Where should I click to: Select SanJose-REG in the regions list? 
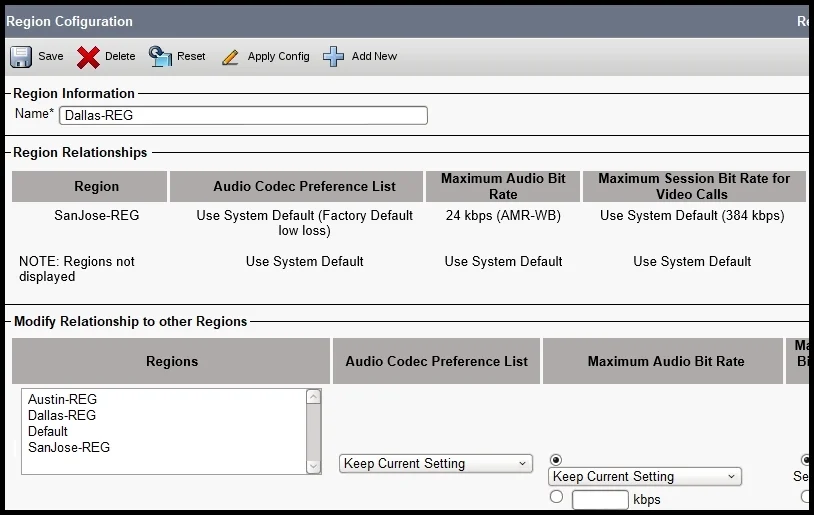(69, 448)
